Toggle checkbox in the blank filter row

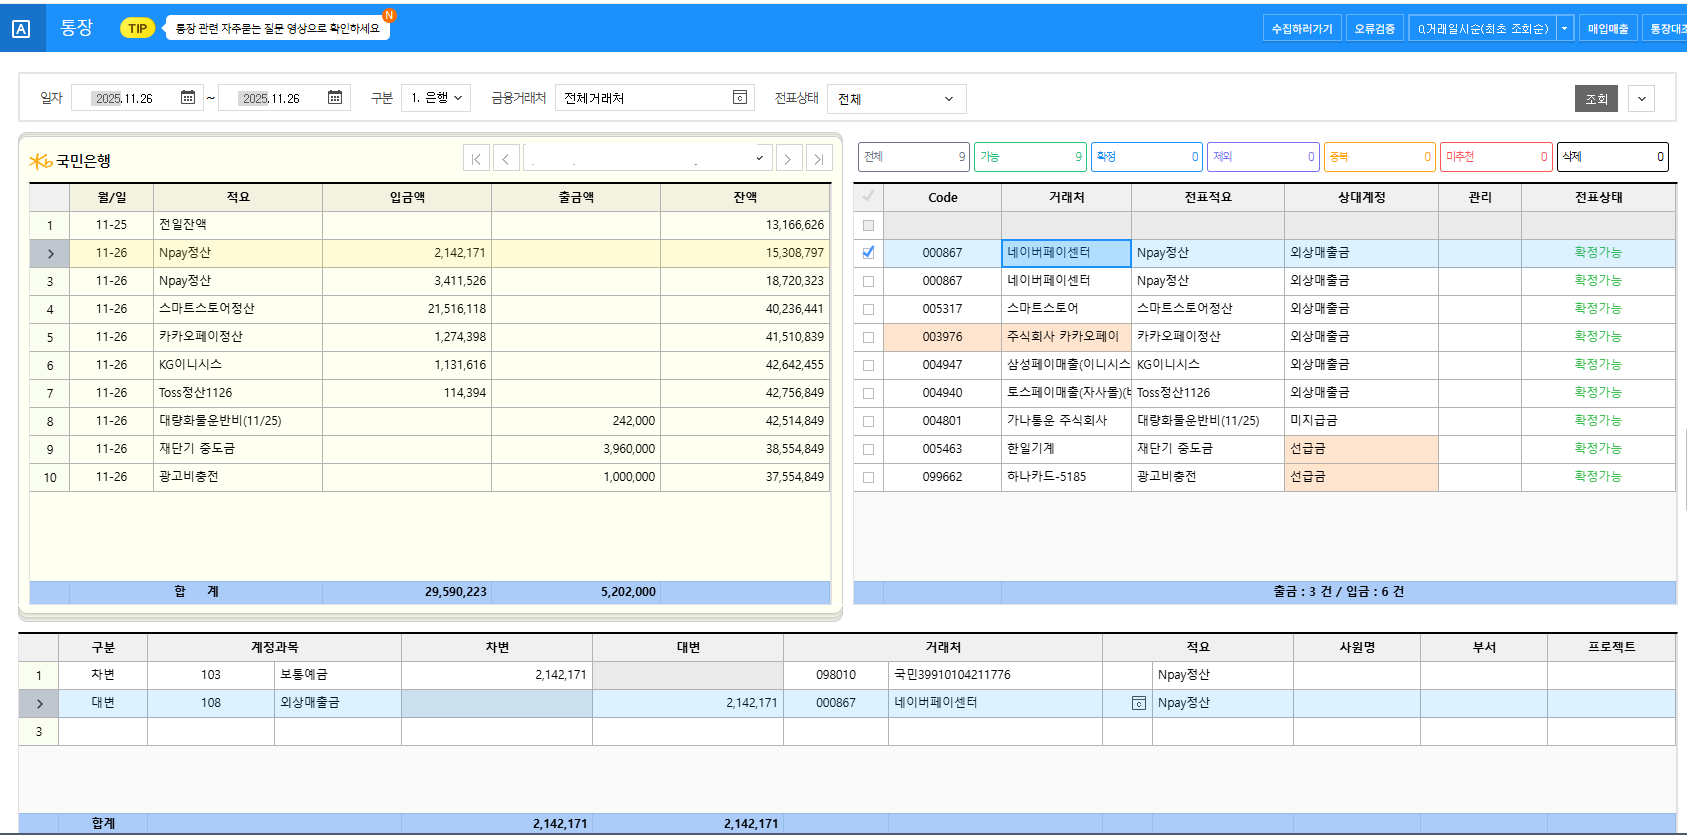click(x=868, y=225)
